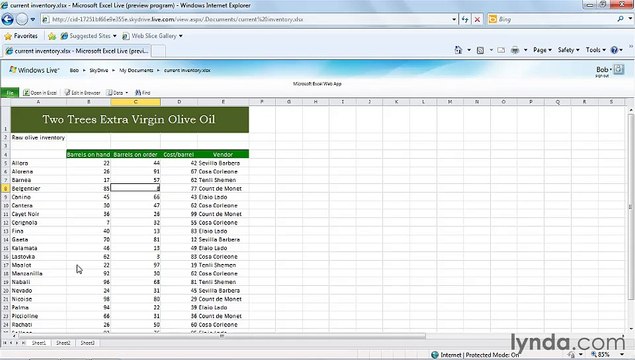Click the Barrels on order header cell
The width and height of the screenshot is (635, 360).
136,154
